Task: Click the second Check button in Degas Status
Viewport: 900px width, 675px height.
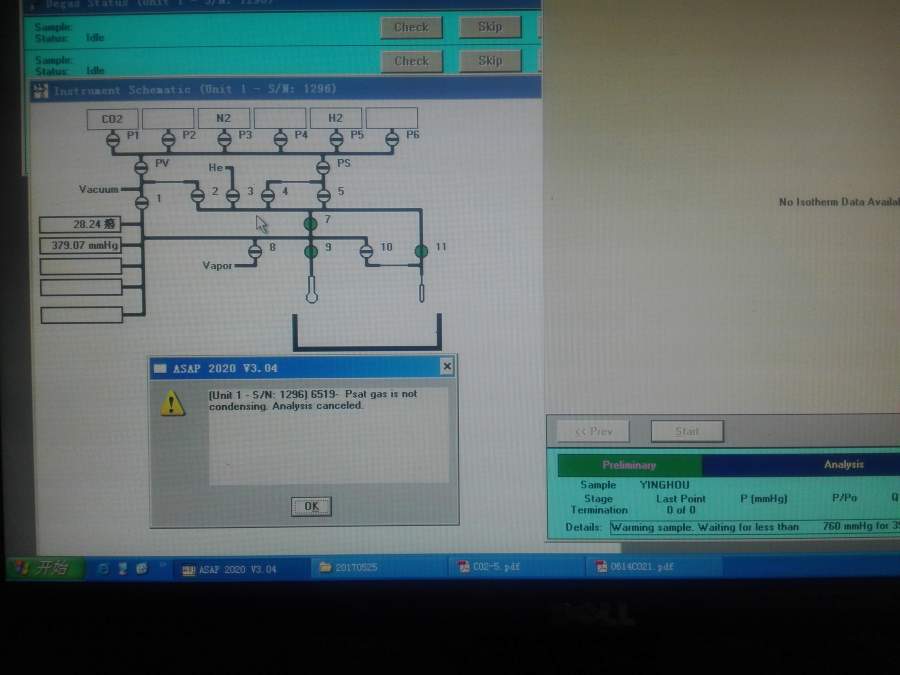Action: [412, 61]
